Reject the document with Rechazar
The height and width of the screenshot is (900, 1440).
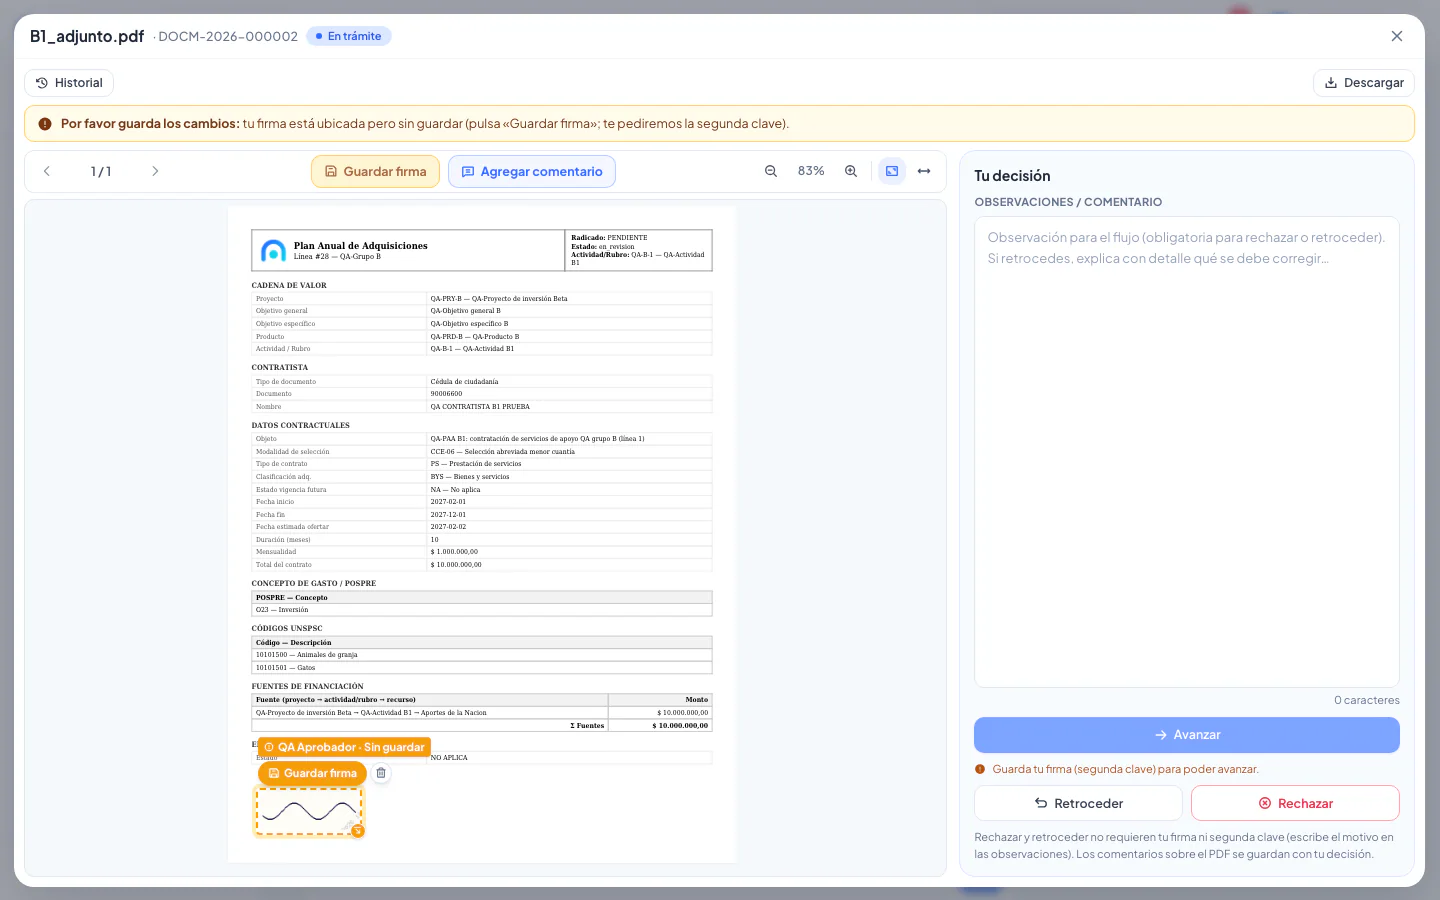click(1295, 803)
